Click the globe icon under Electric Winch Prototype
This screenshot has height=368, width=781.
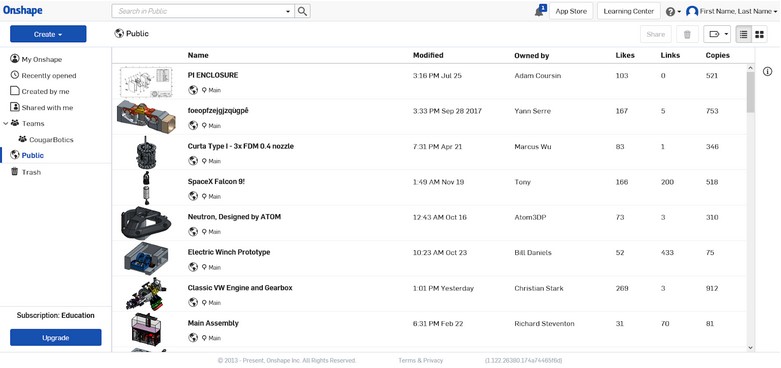point(193,267)
